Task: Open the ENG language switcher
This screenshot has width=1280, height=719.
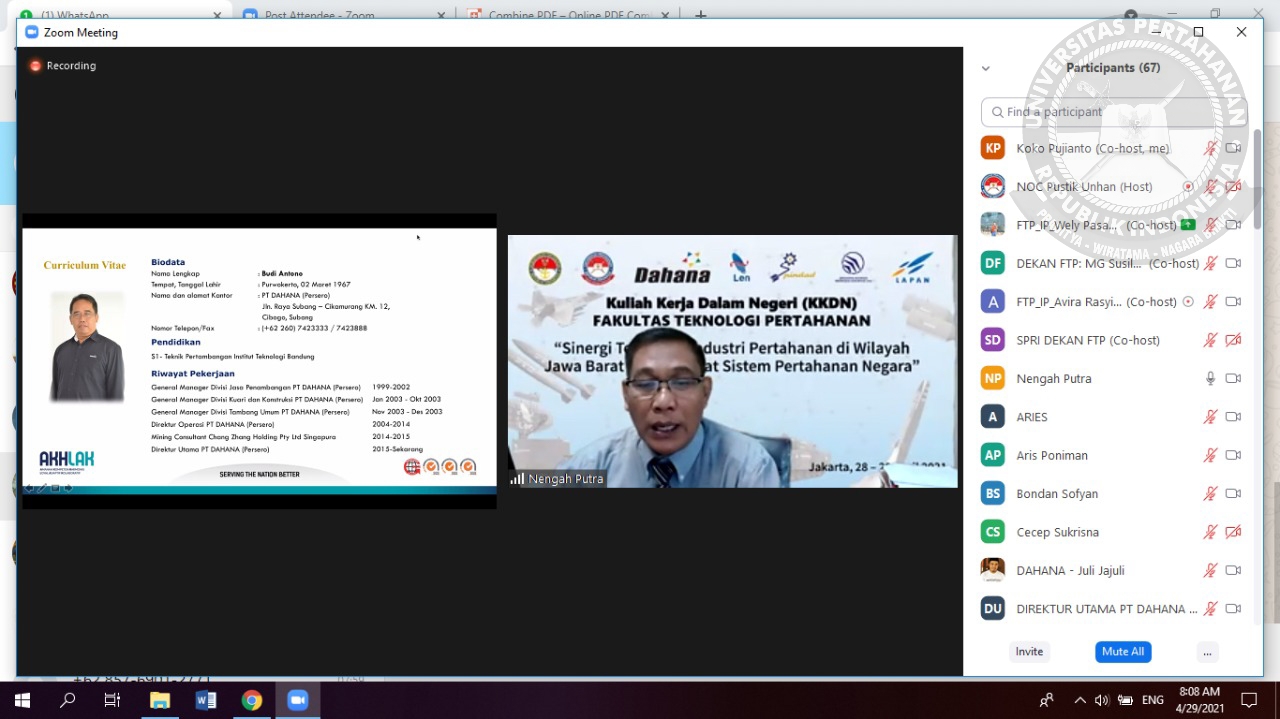Action: click(1153, 700)
